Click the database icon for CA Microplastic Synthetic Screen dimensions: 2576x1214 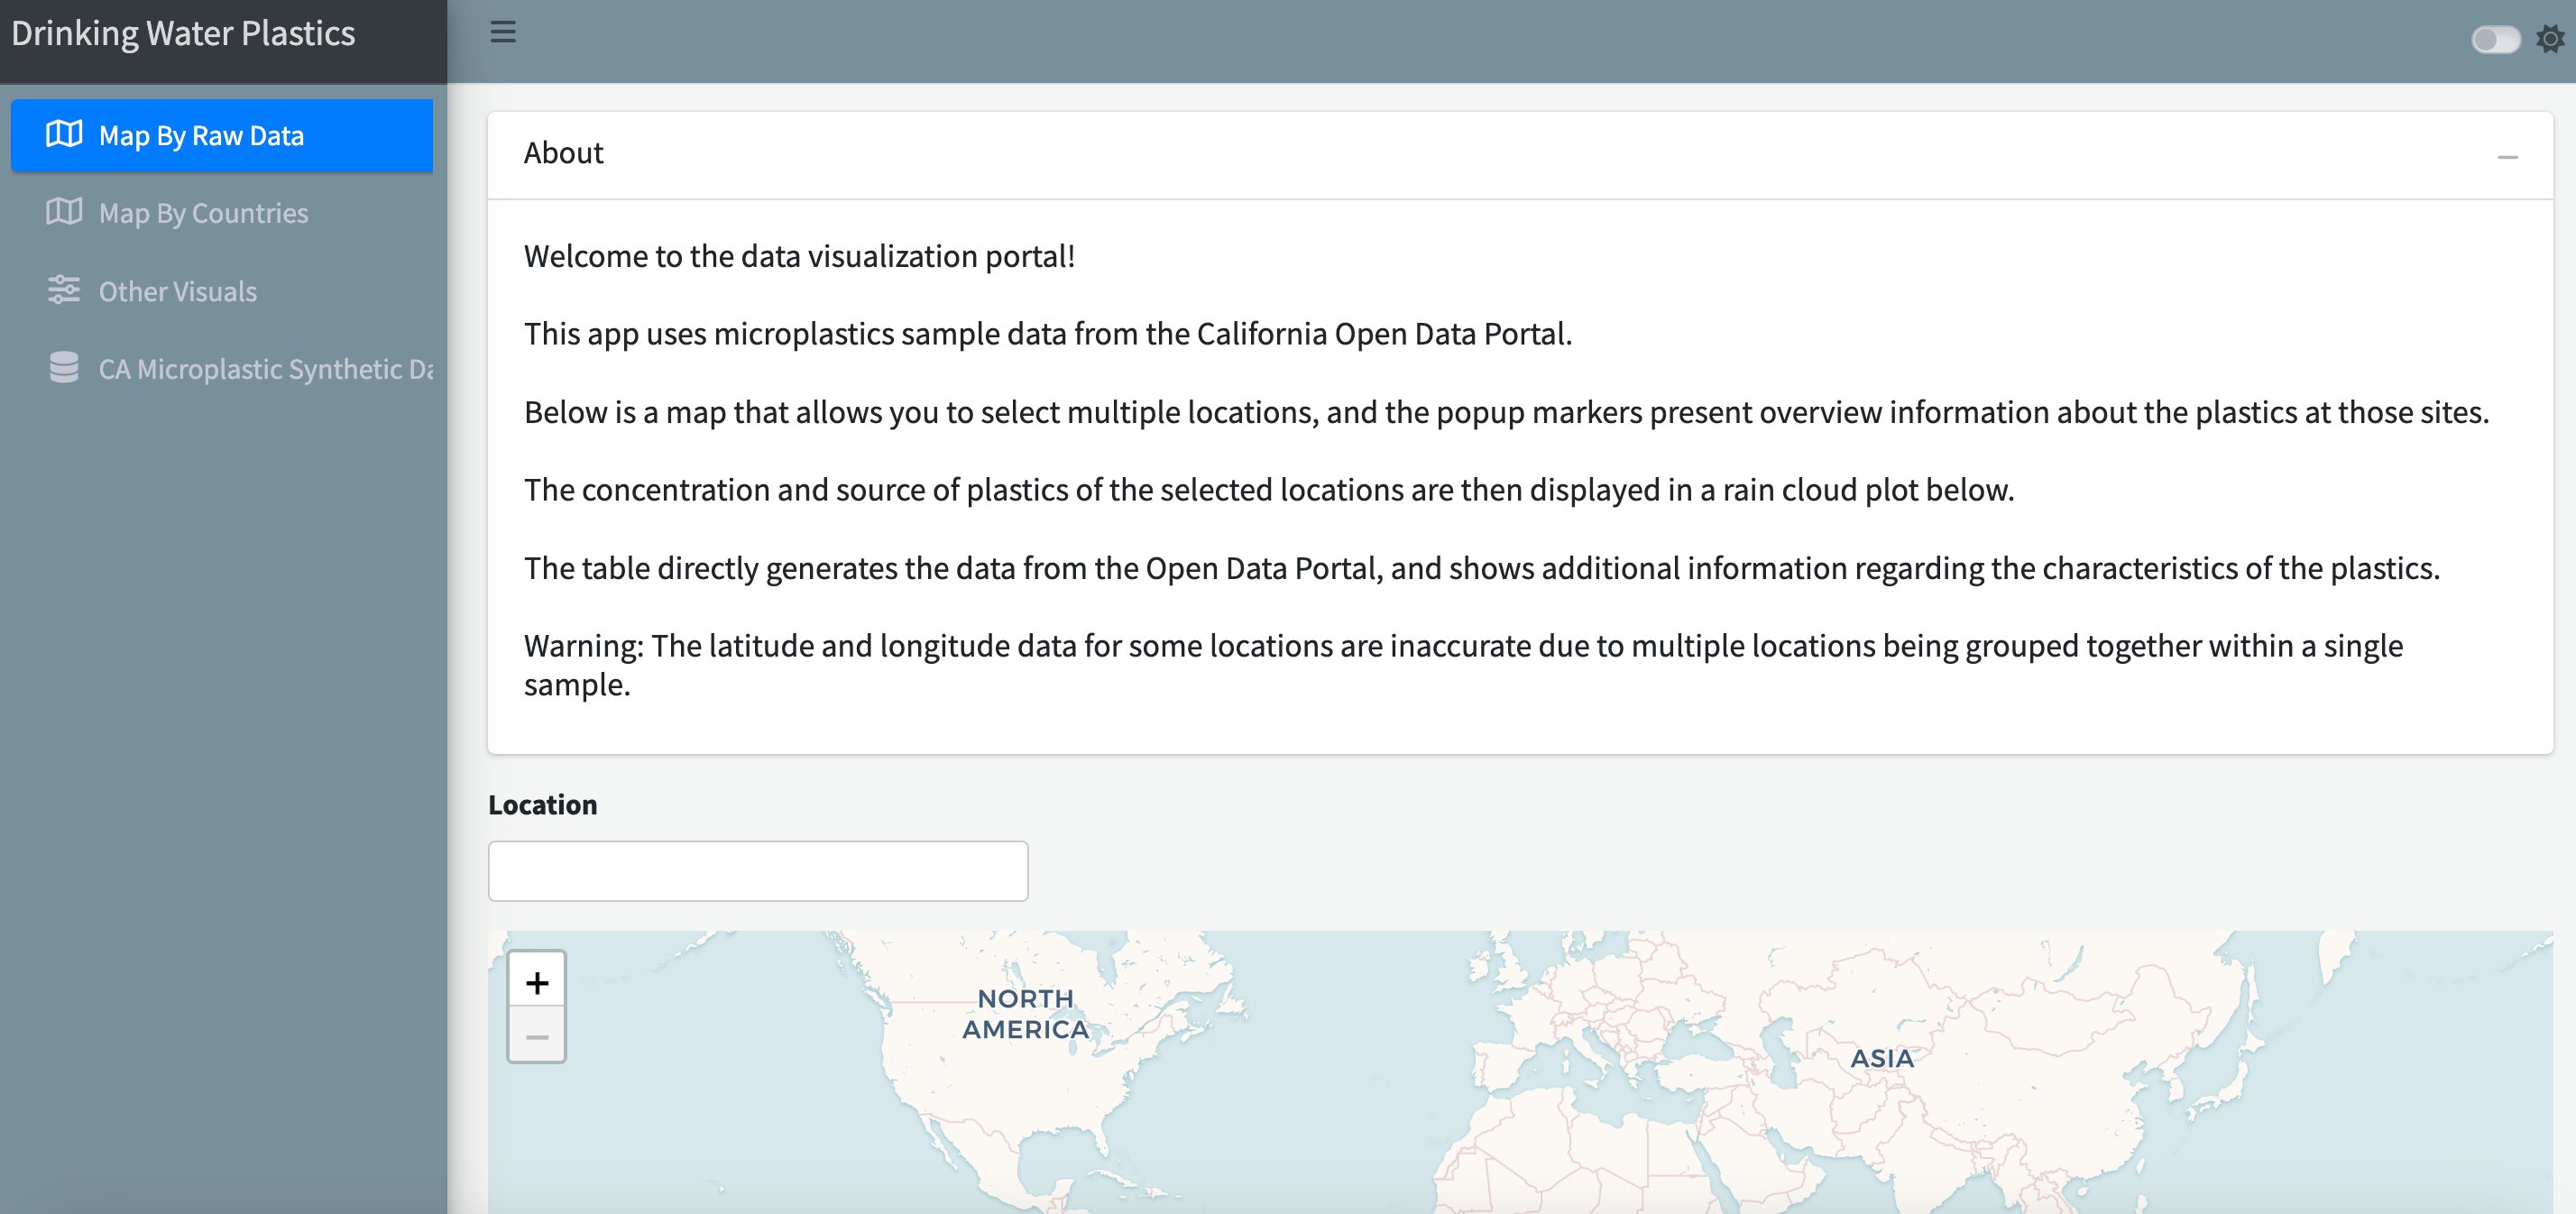pyautogui.click(x=64, y=368)
